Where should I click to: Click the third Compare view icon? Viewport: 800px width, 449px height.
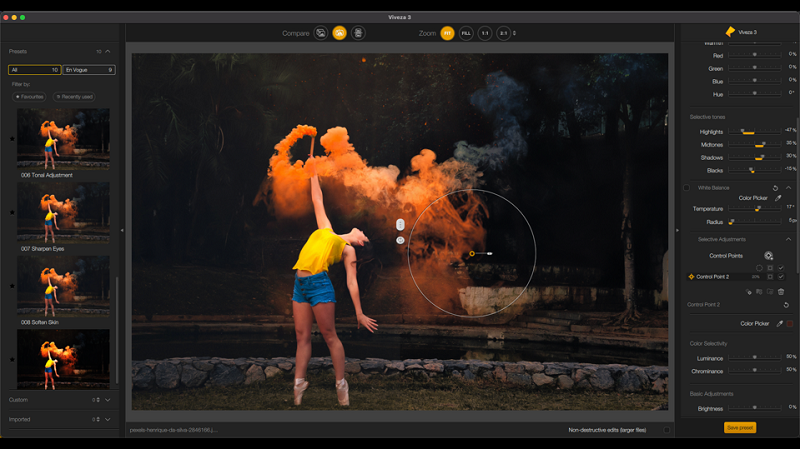tap(358, 33)
